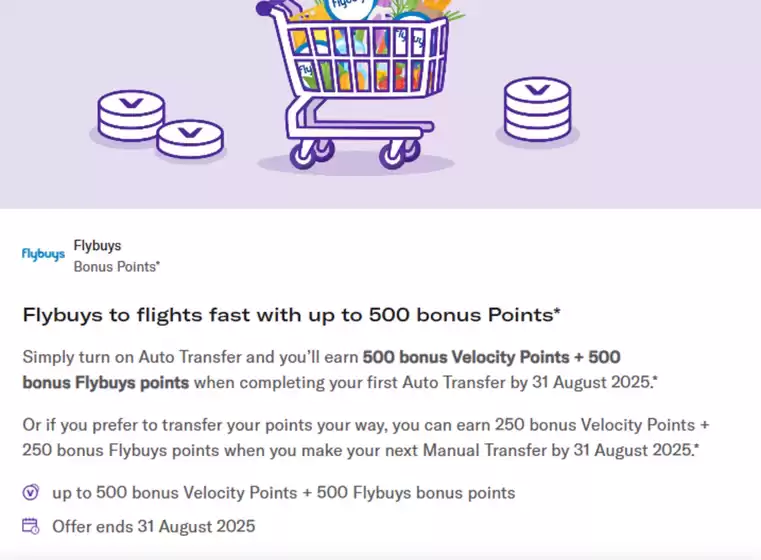Click the Manual Transfer offer paragraph

(366, 437)
